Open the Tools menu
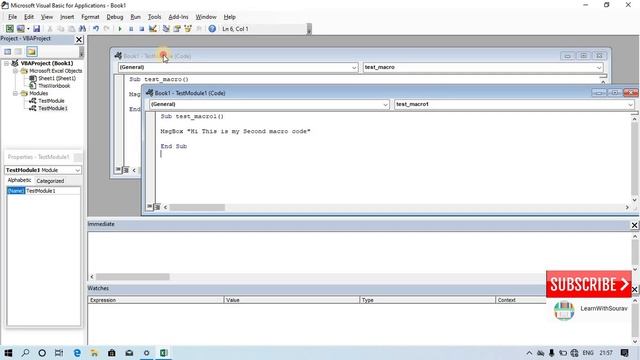The height and width of the screenshot is (360, 640). click(x=154, y=17)
